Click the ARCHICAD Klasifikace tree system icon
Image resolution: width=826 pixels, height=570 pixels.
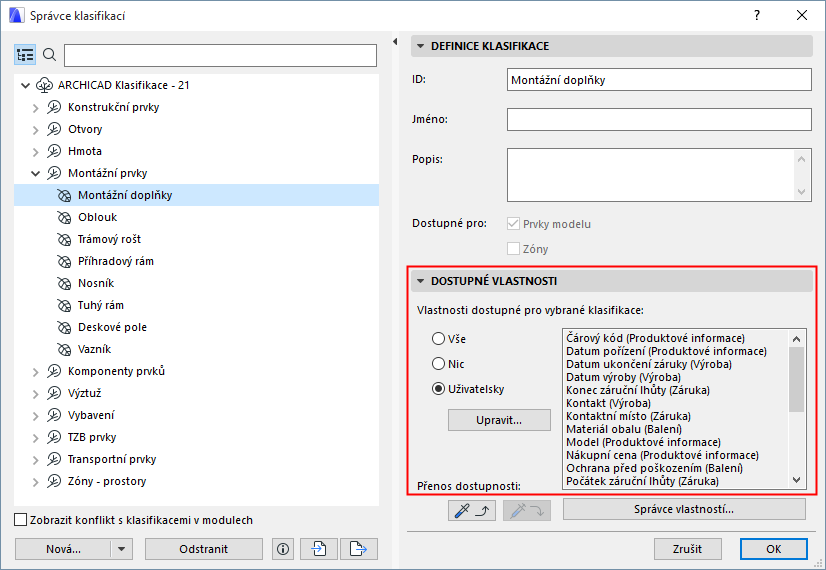pos(44,85)
